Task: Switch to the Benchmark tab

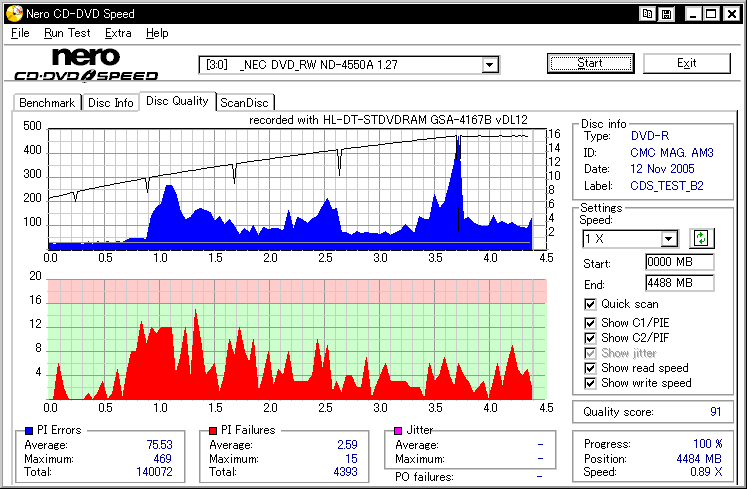Action: pos(47,103)
